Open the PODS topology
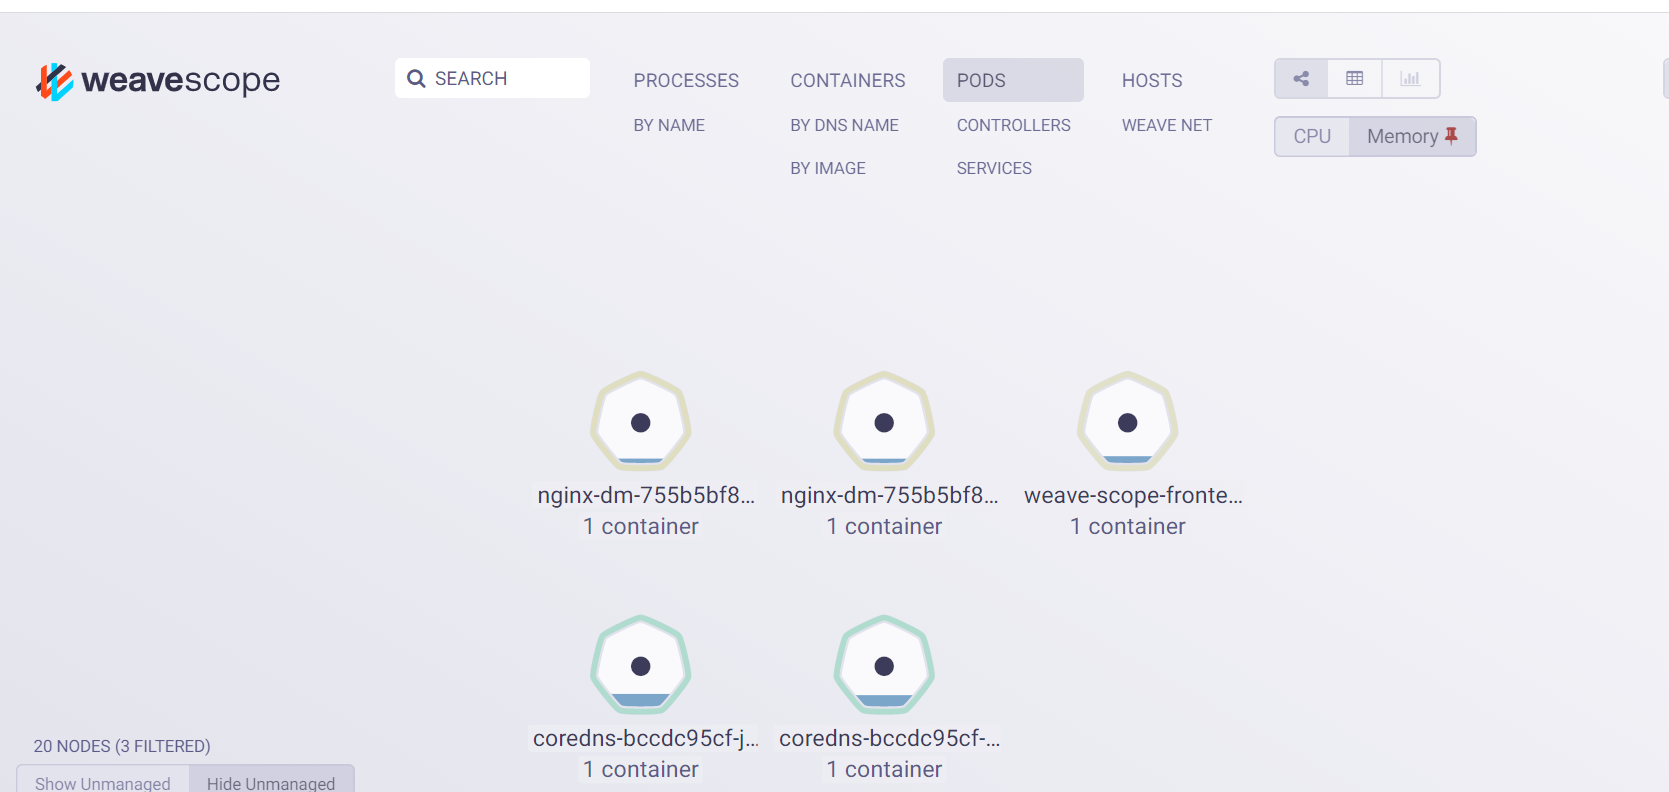1669x792 pixels. point(1013,80)
